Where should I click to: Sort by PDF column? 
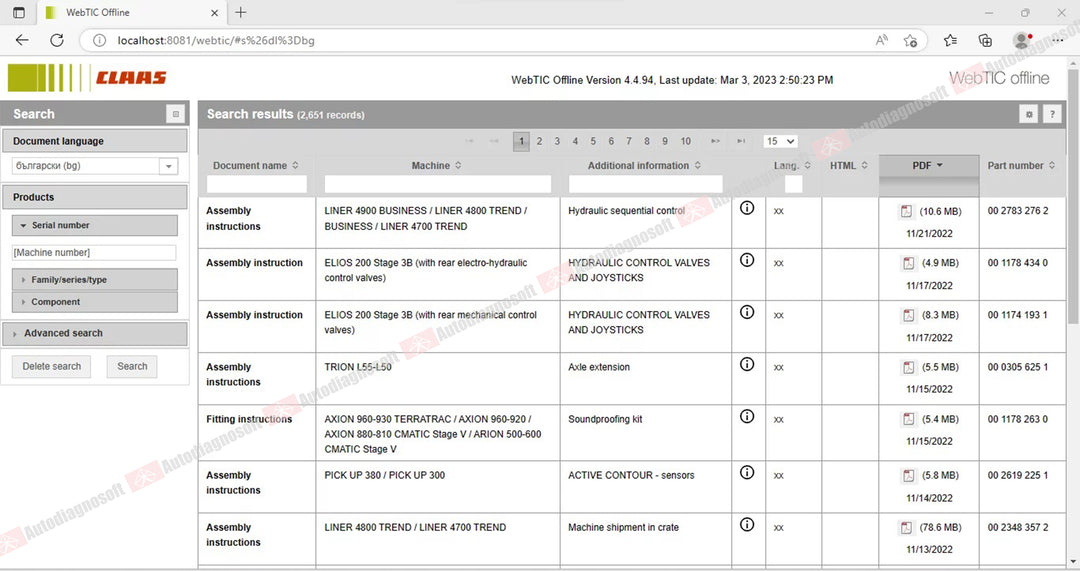click(928, 166)
